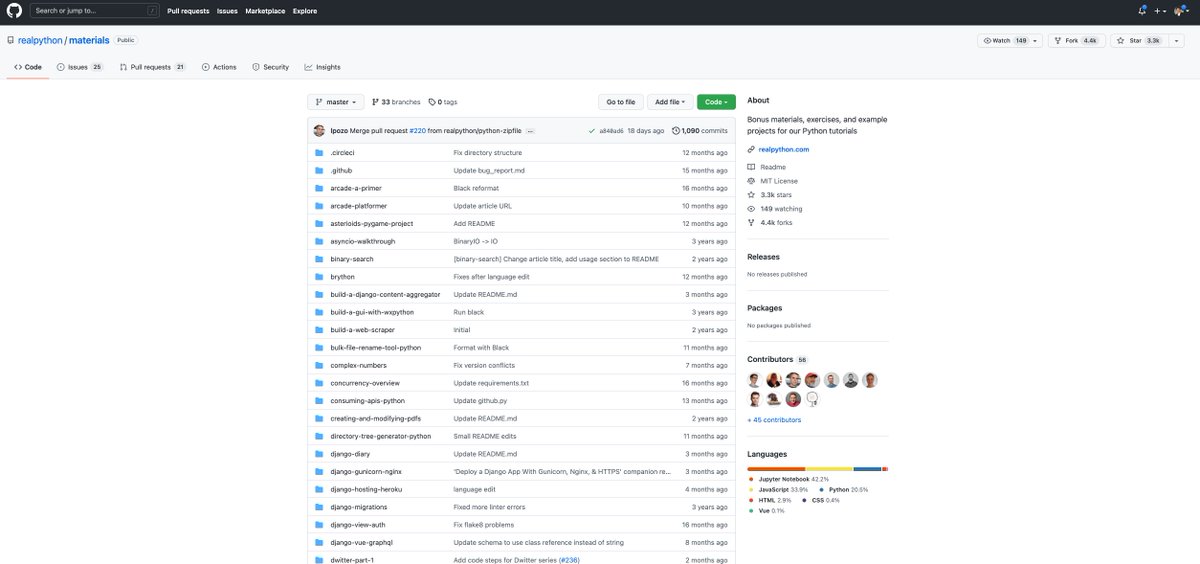Image resolution: width=1200 pixels, height=564 pixels.
Task: Open the user avatar menu
Action: (x=1181, y=11)
